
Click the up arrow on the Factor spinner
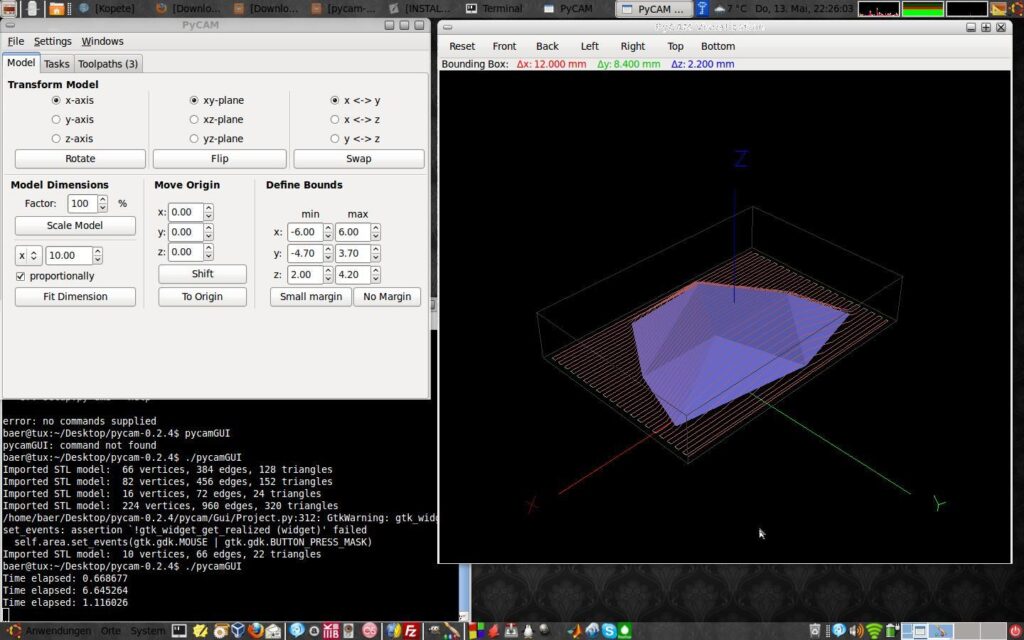[x=104, y=198]
